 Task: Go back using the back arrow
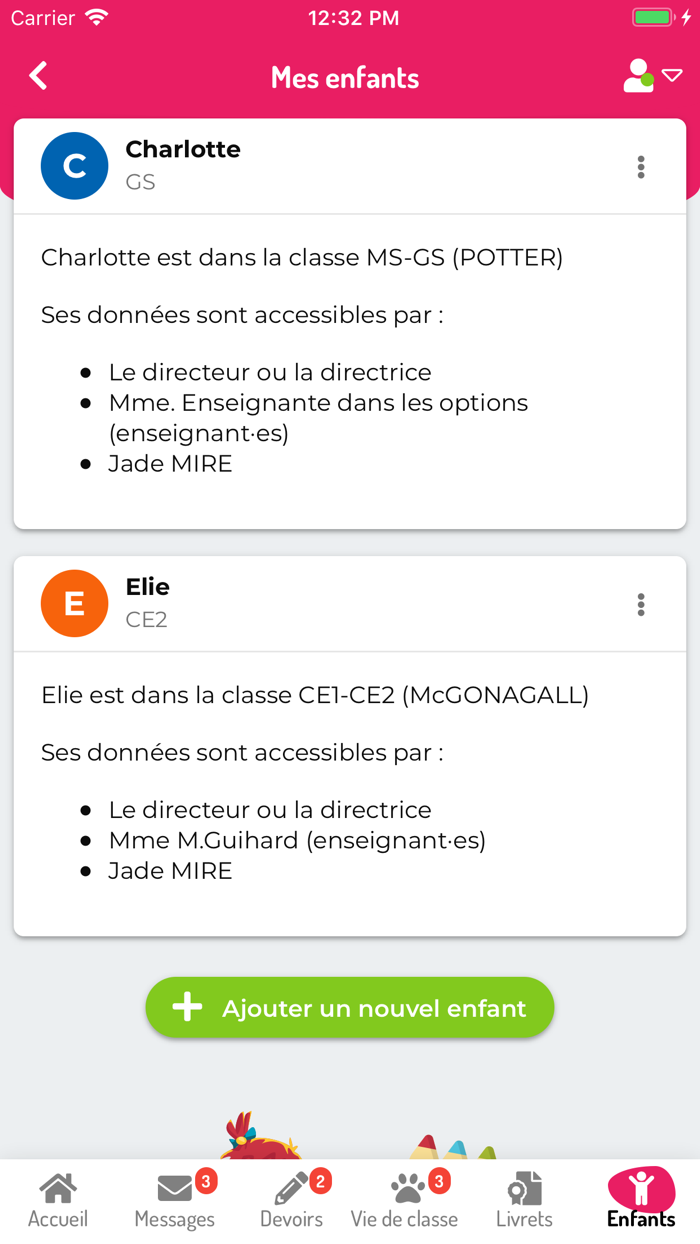coord(38,75)
